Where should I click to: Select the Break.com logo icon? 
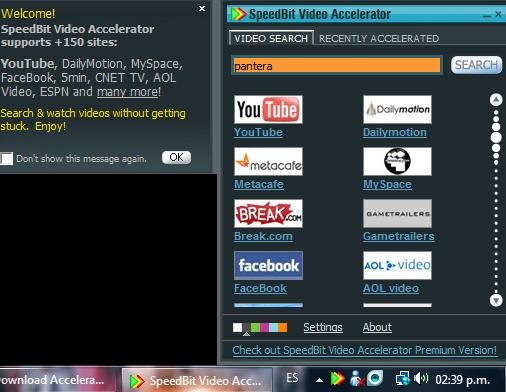(268, 213)
